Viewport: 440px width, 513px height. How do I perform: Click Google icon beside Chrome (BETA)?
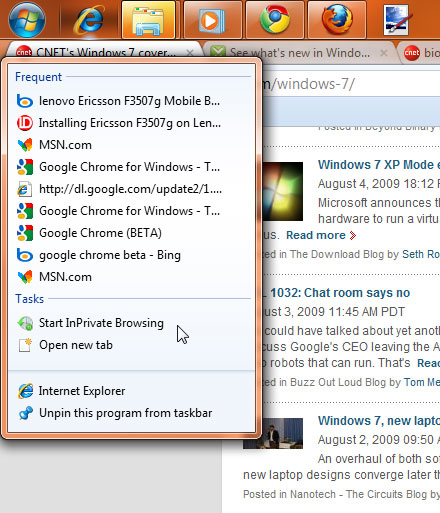click(x=25, y=233)
